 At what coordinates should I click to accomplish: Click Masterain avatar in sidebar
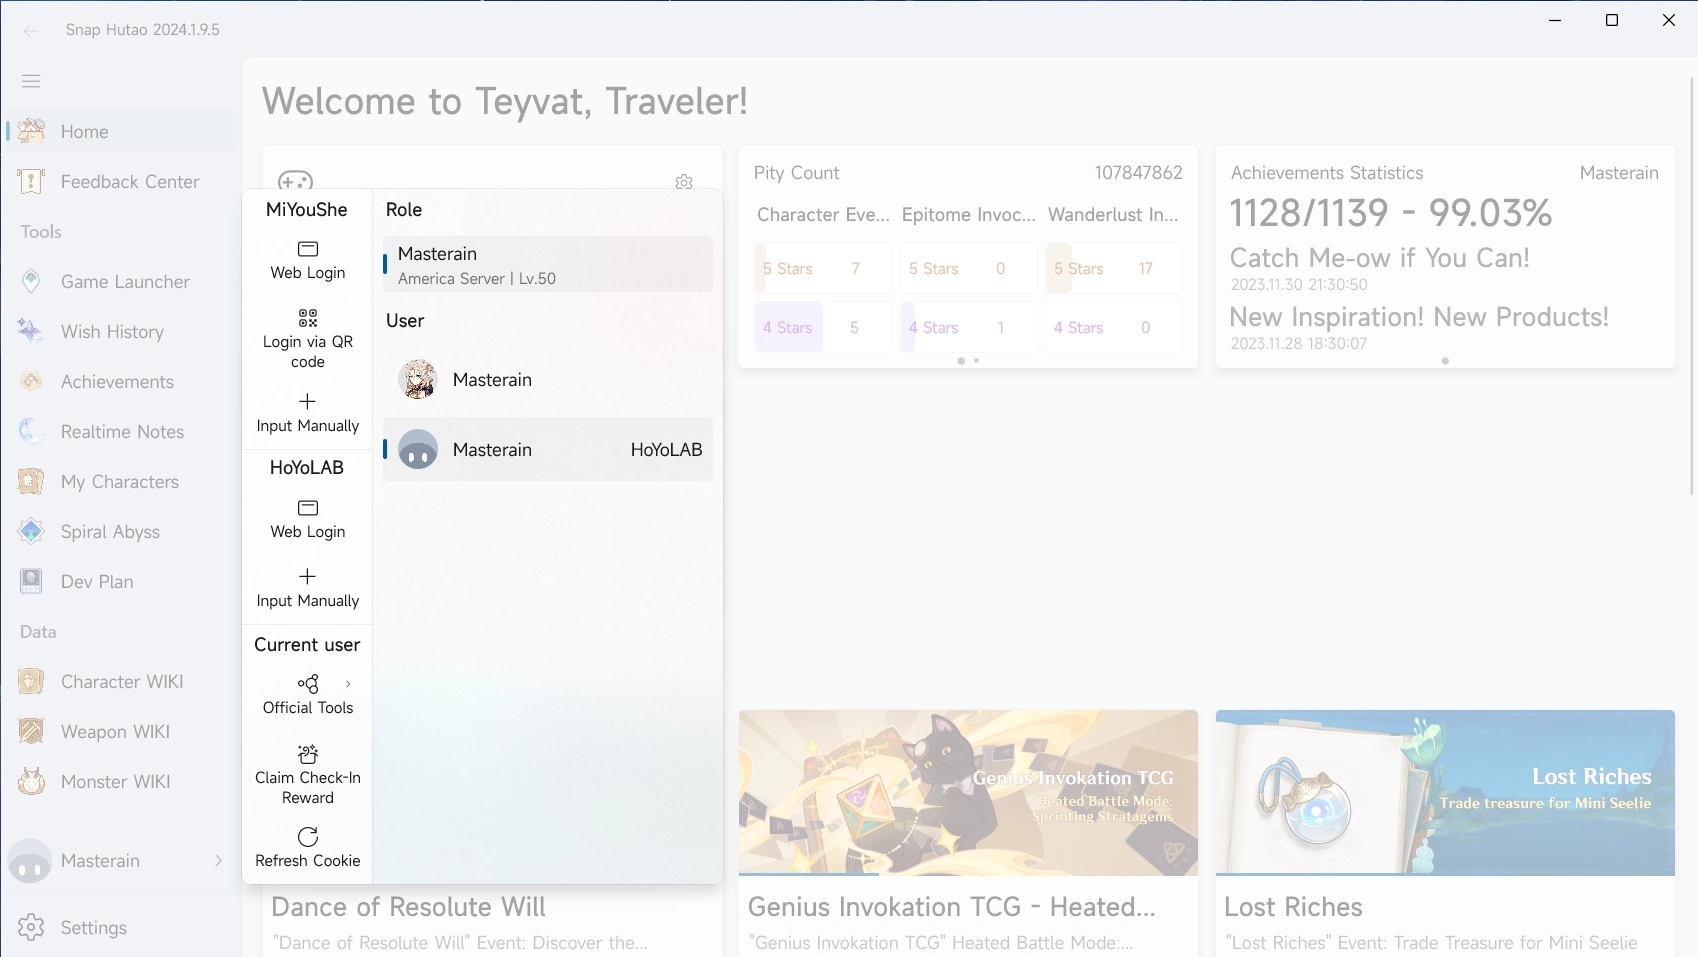pos(30,861)
